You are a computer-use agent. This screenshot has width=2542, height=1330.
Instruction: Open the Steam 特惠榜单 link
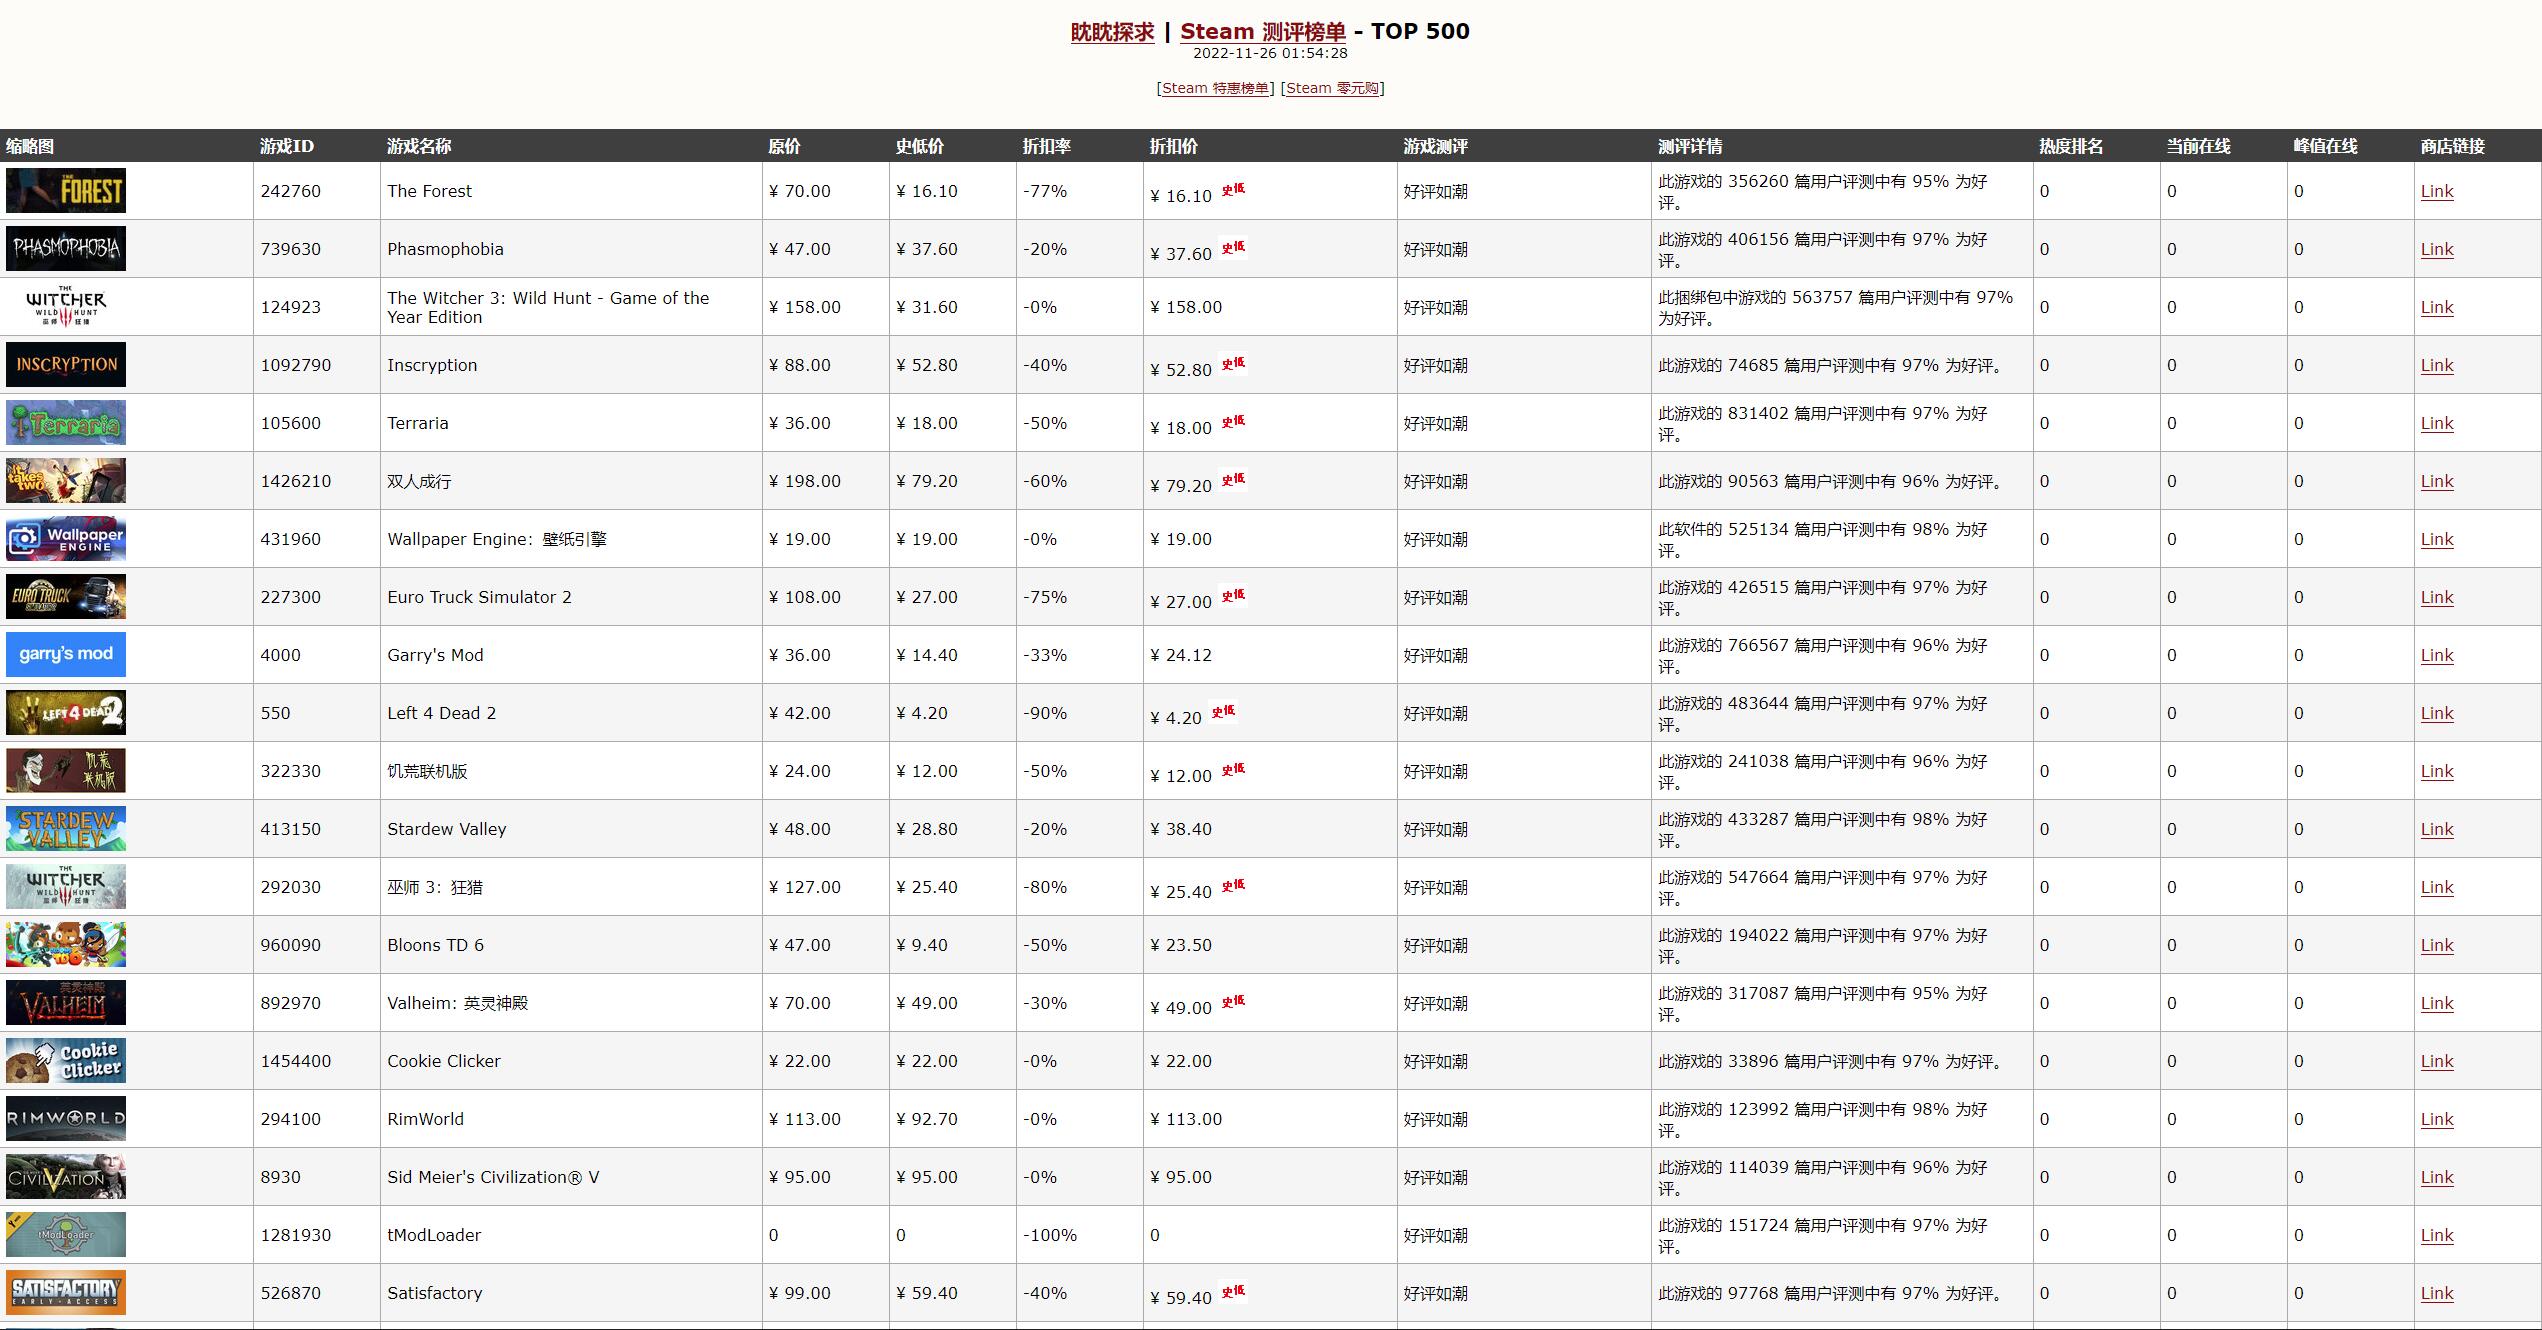click(1215, 88)
